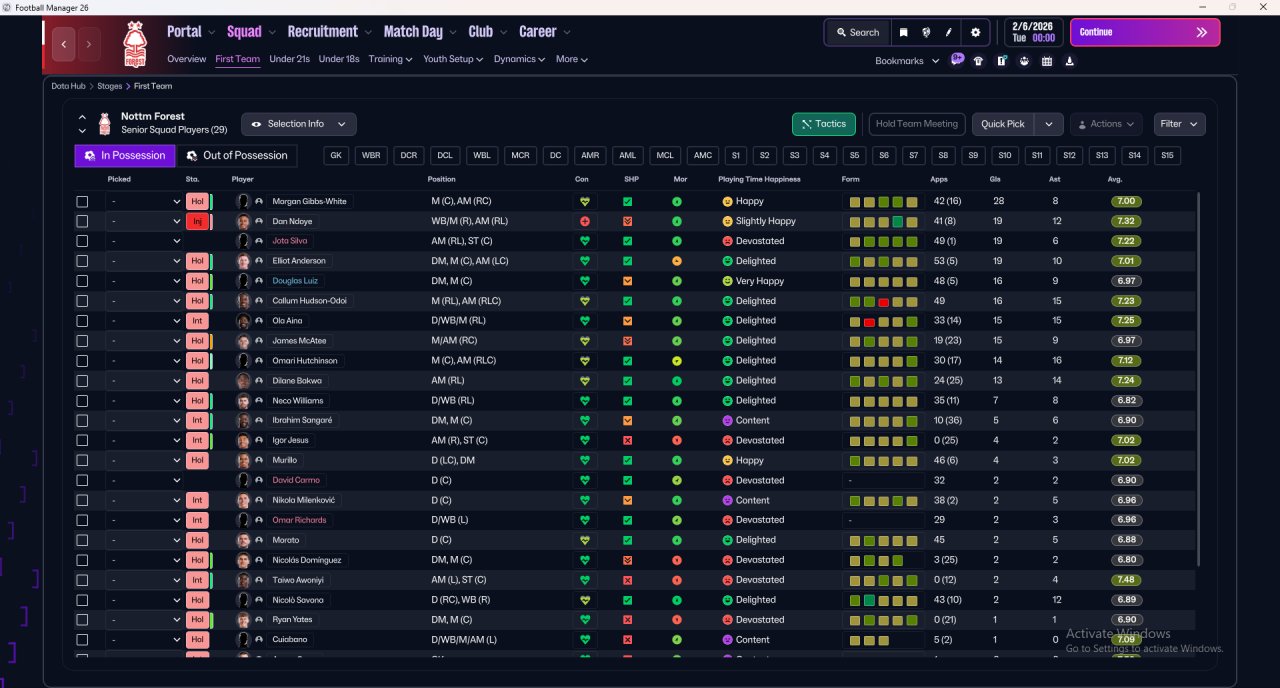Screen dimensions: 1280x688
Task: Open the messages speech bubble icon
Action: point(957,60)
